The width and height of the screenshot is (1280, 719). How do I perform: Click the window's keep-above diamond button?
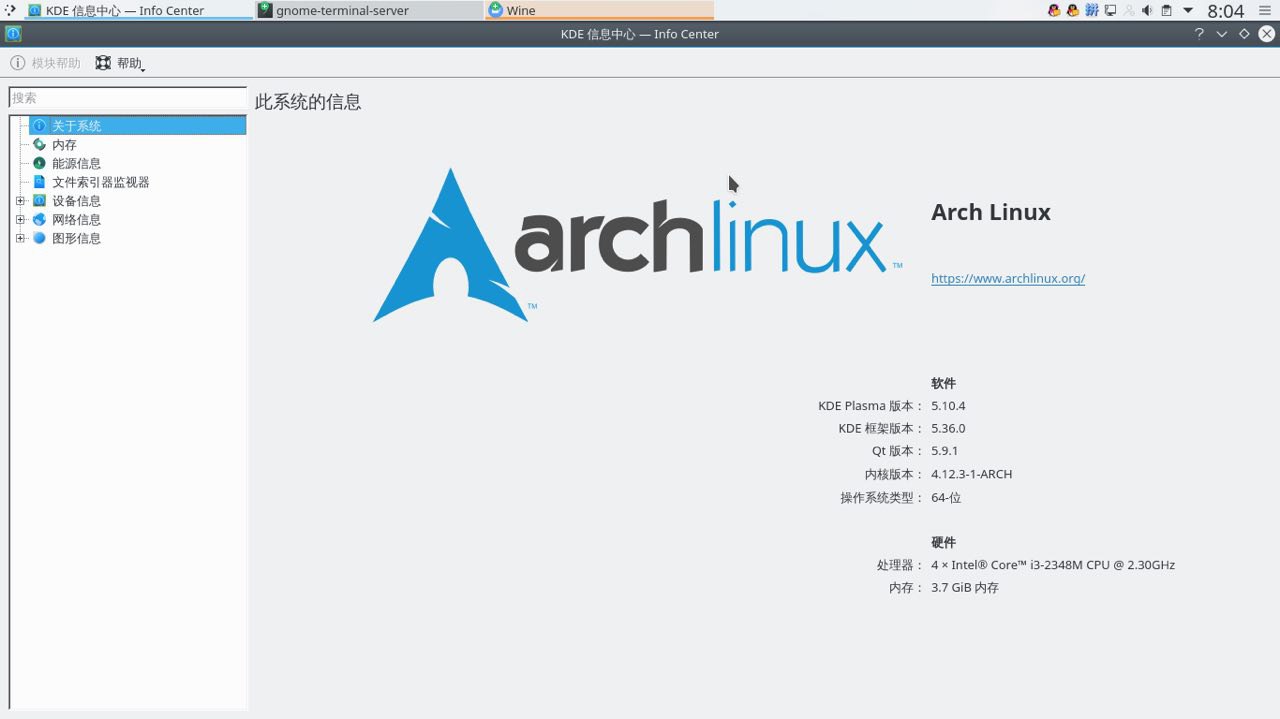(1244, 34)
